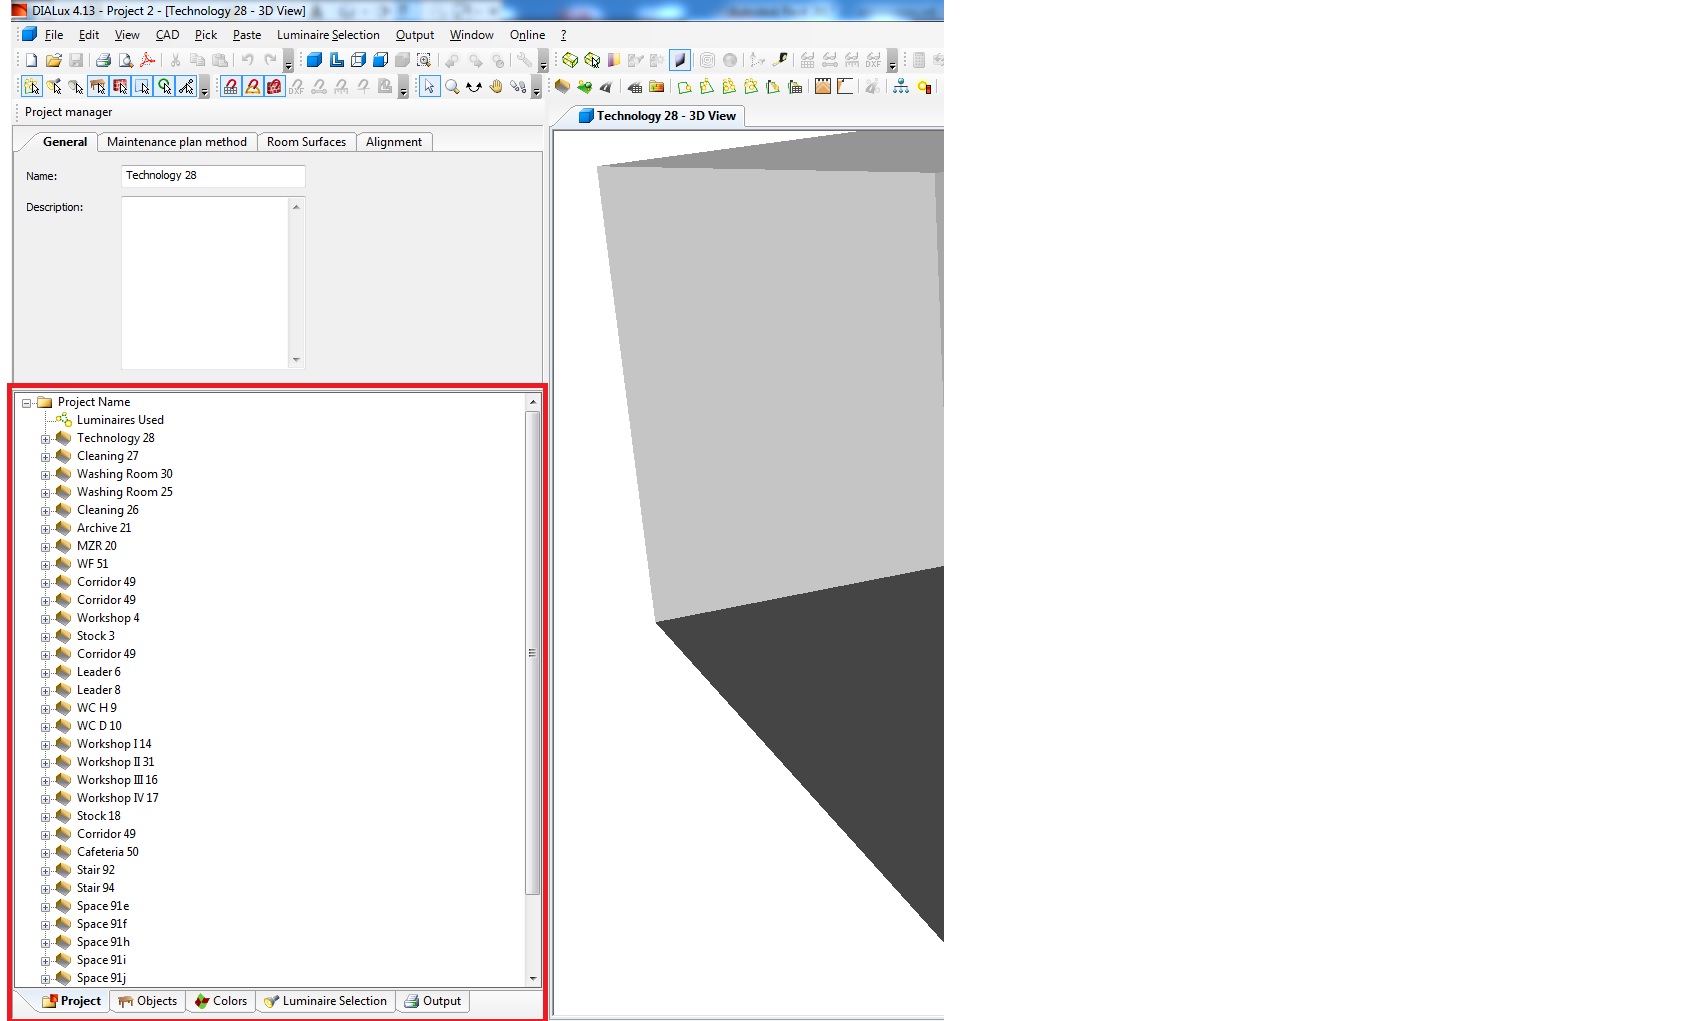Expand the Cafeteria 50 tree node
1682x1021 pixels.
[46, 852]
